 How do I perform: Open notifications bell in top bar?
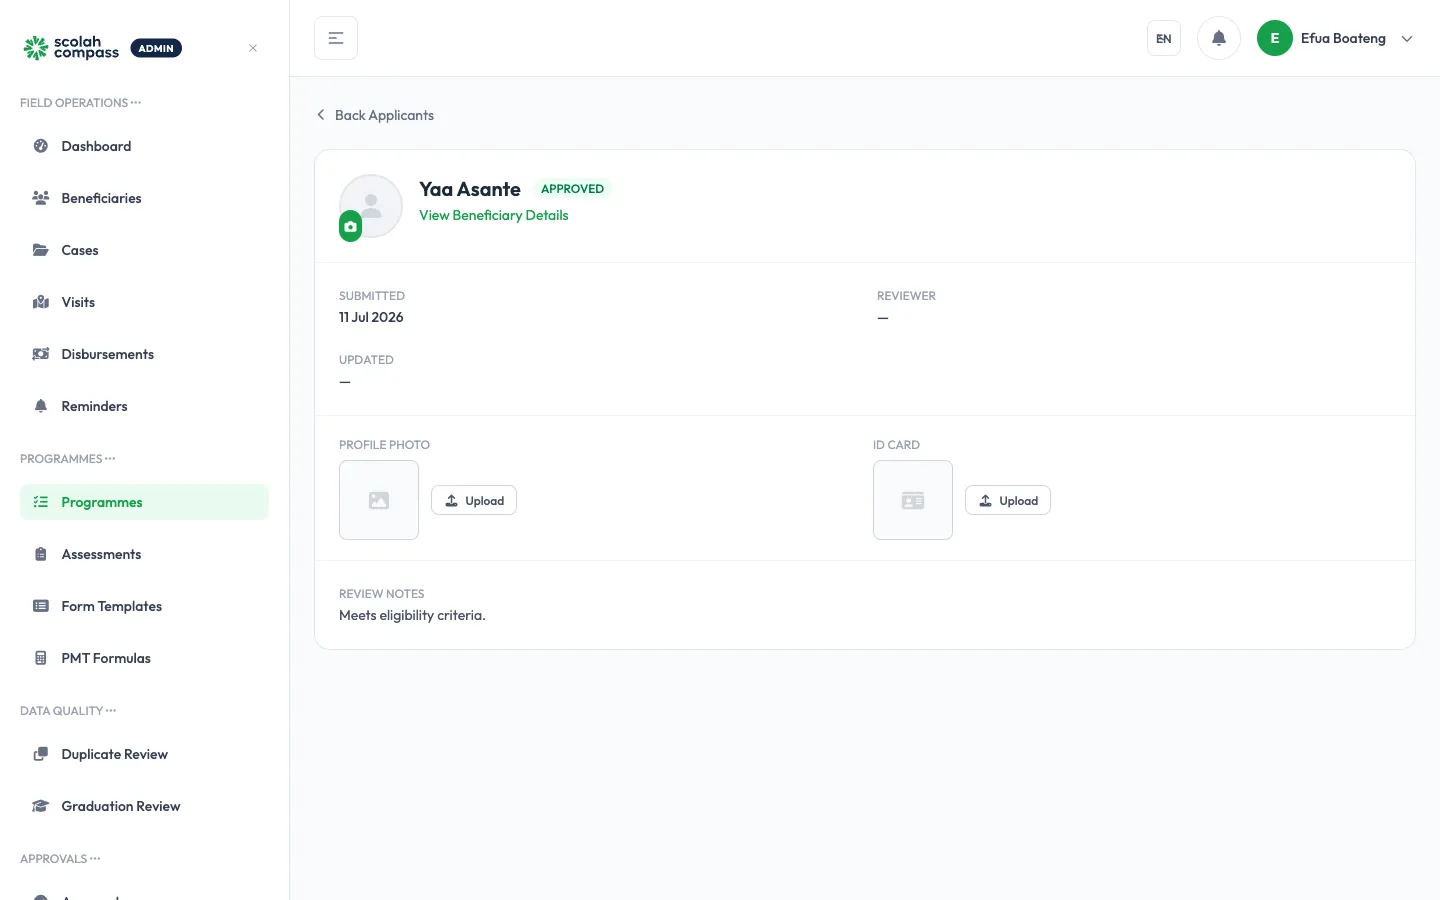tap(1219, 38)
